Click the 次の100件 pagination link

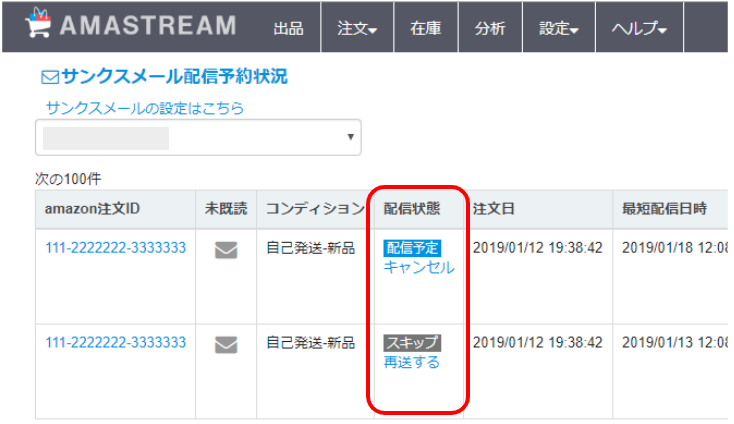pos(68,178)
